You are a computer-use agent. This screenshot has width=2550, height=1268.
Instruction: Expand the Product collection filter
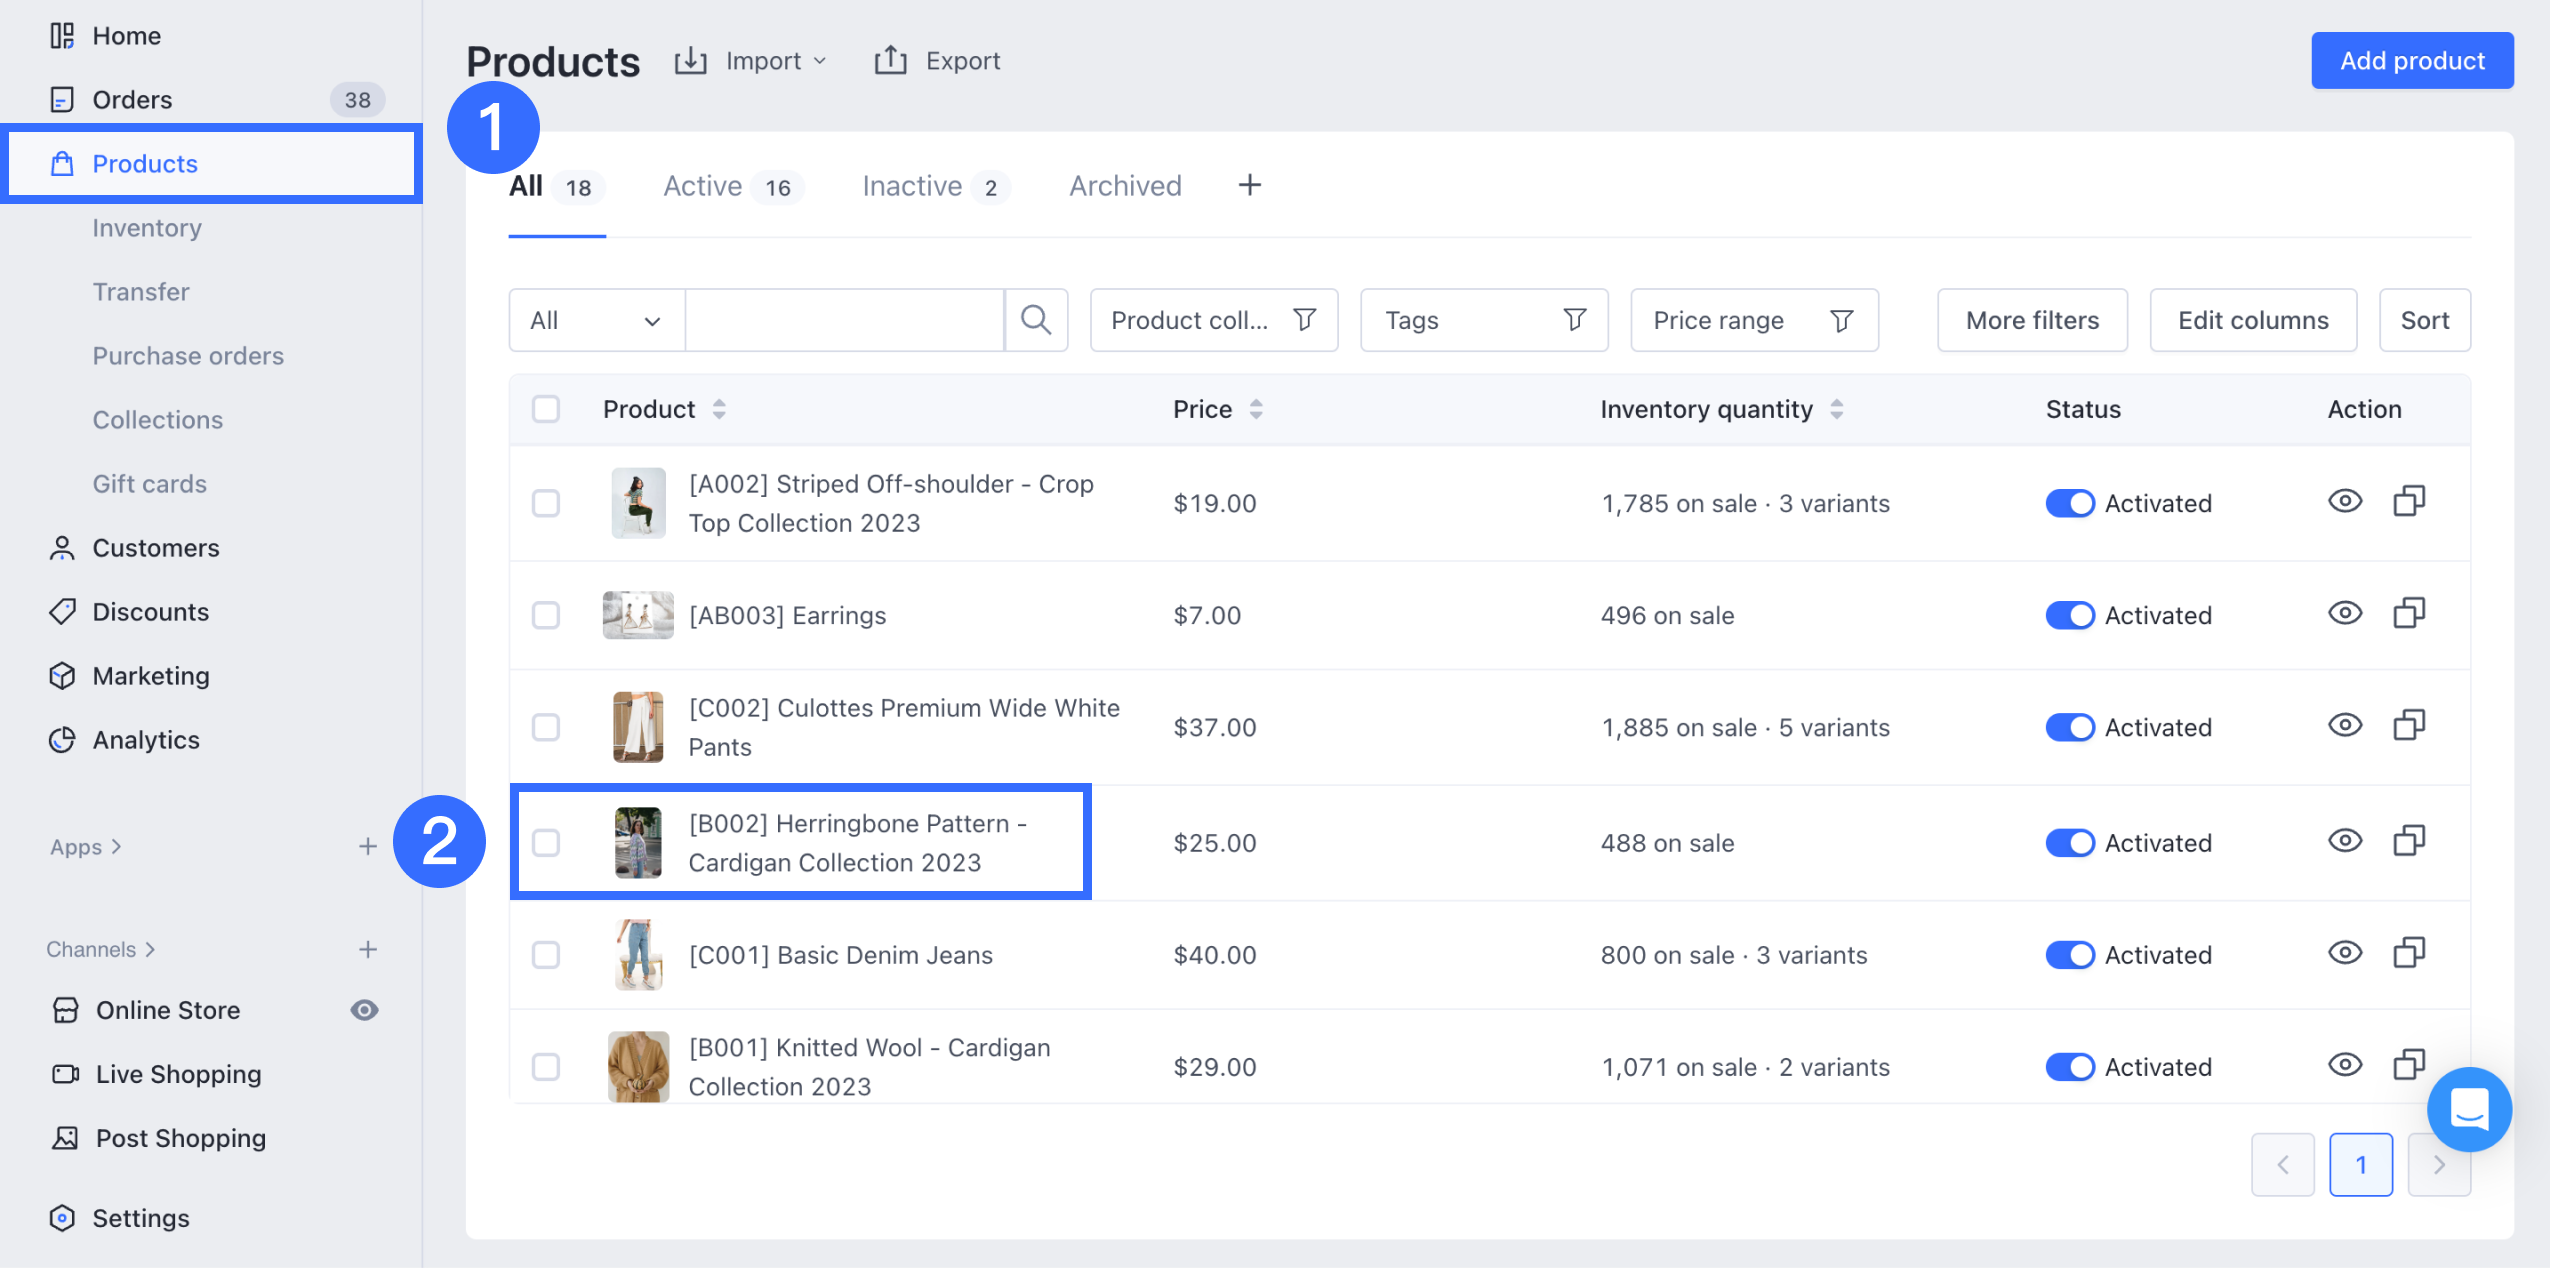(1213, 320)
